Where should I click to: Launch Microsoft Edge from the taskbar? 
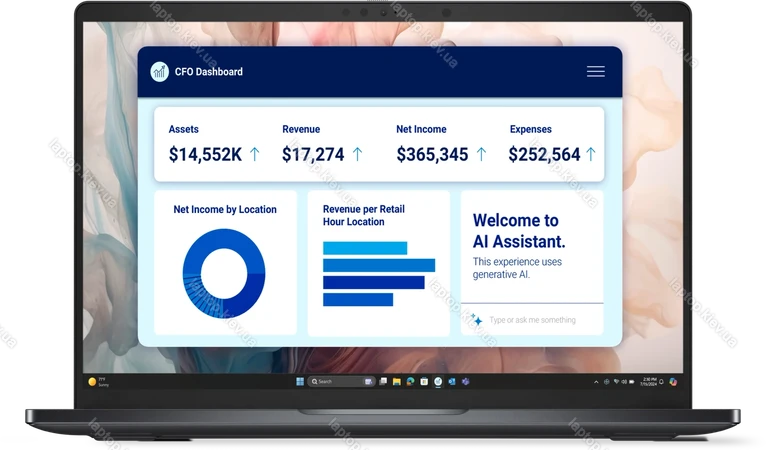(x=411, y=382)
